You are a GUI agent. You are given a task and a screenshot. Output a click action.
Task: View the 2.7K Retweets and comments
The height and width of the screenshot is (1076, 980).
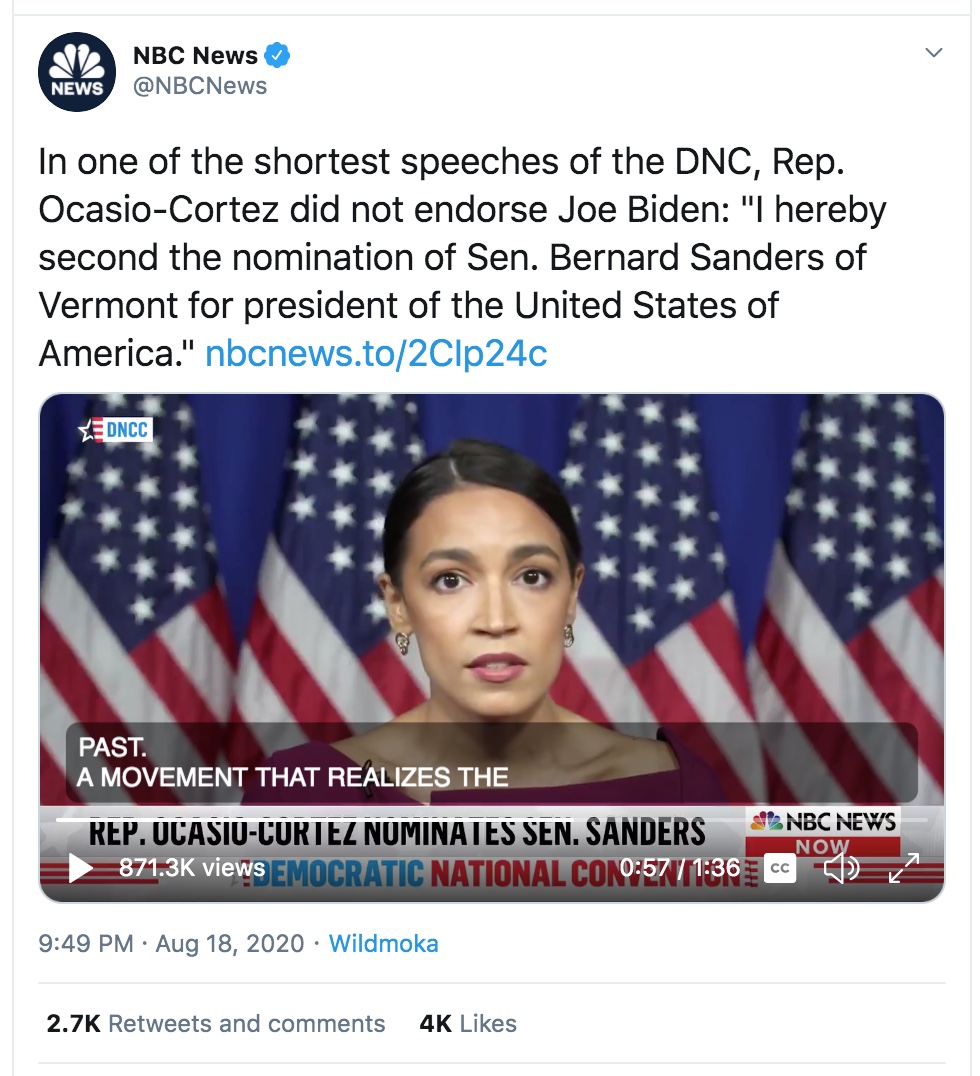215,1023
